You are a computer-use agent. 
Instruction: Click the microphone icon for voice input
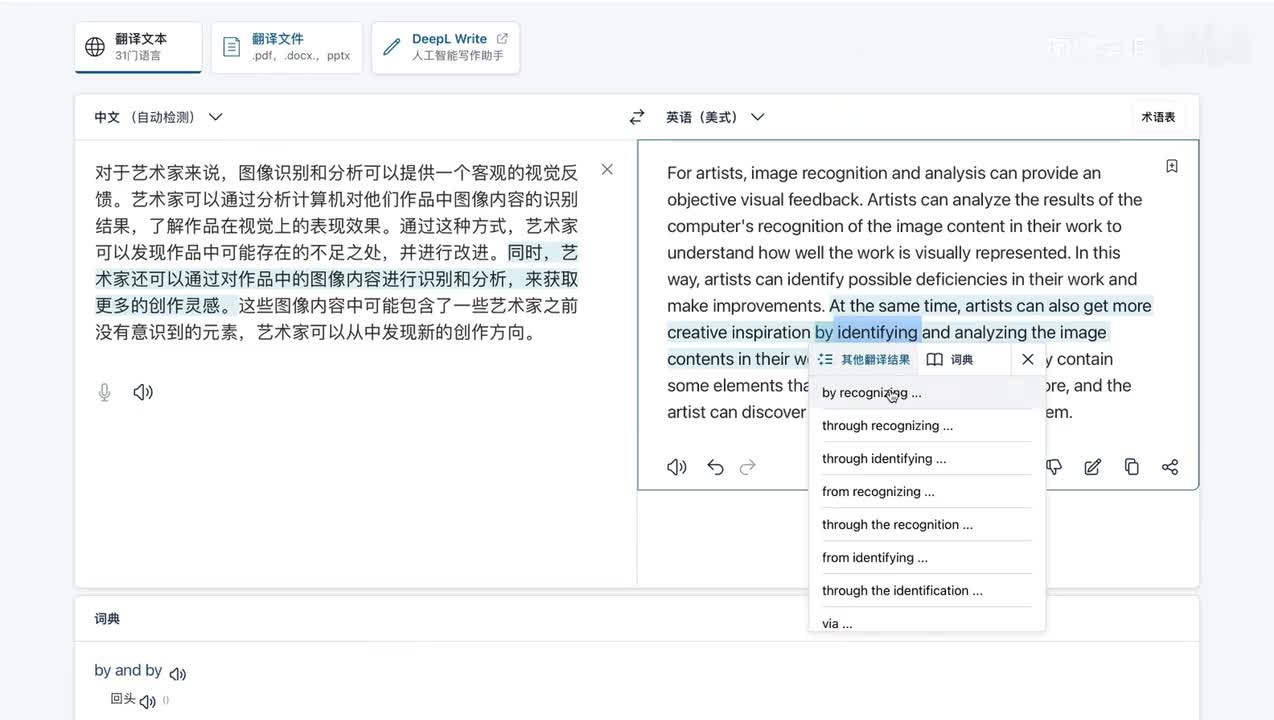[x=104, y=392]
